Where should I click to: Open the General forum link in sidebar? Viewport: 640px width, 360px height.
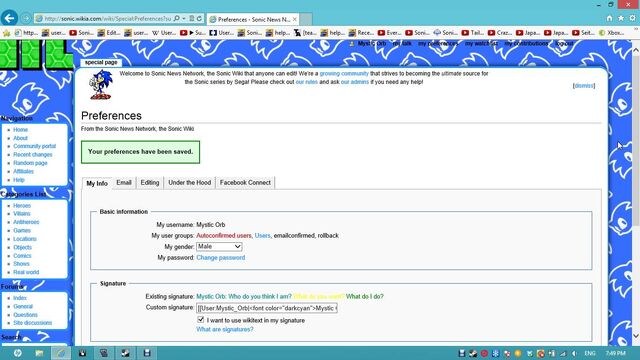click(x=23, y=306)
